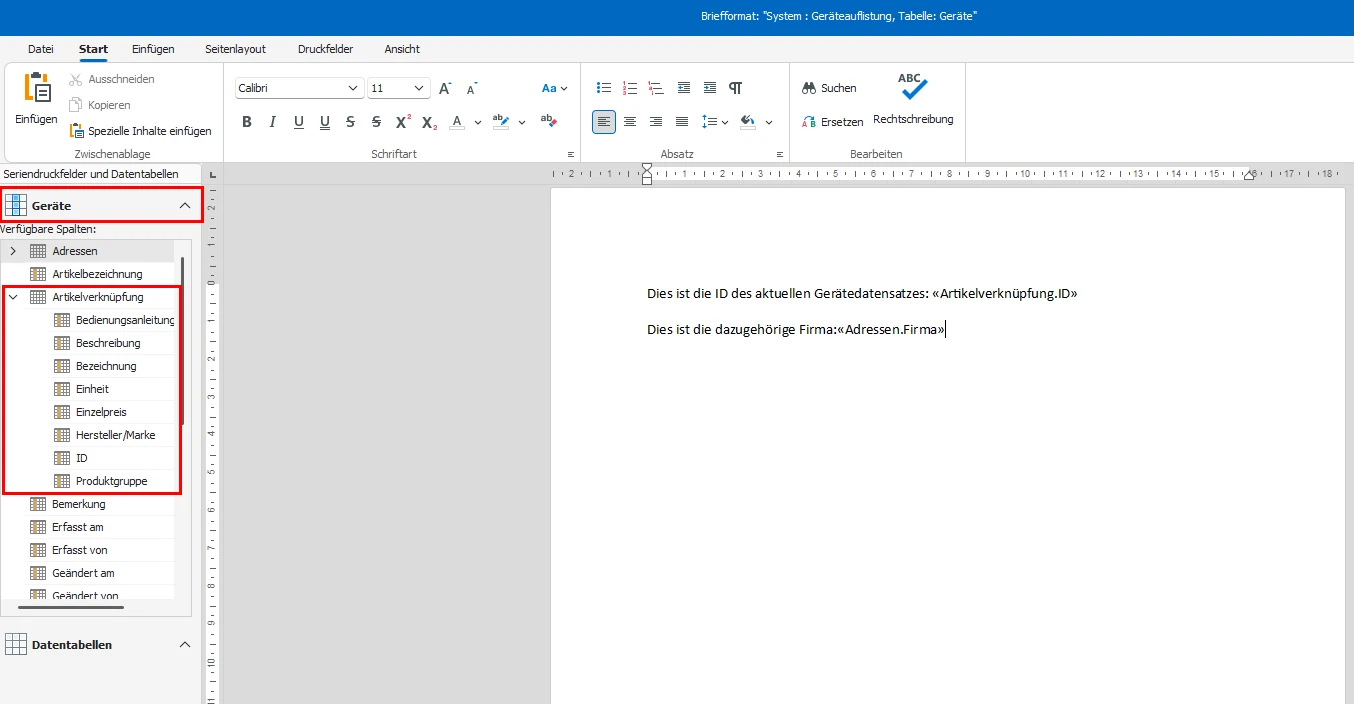Open the change case Aa dropdown
Viewport: 1354px width, 704px height.
pos(555,88)
